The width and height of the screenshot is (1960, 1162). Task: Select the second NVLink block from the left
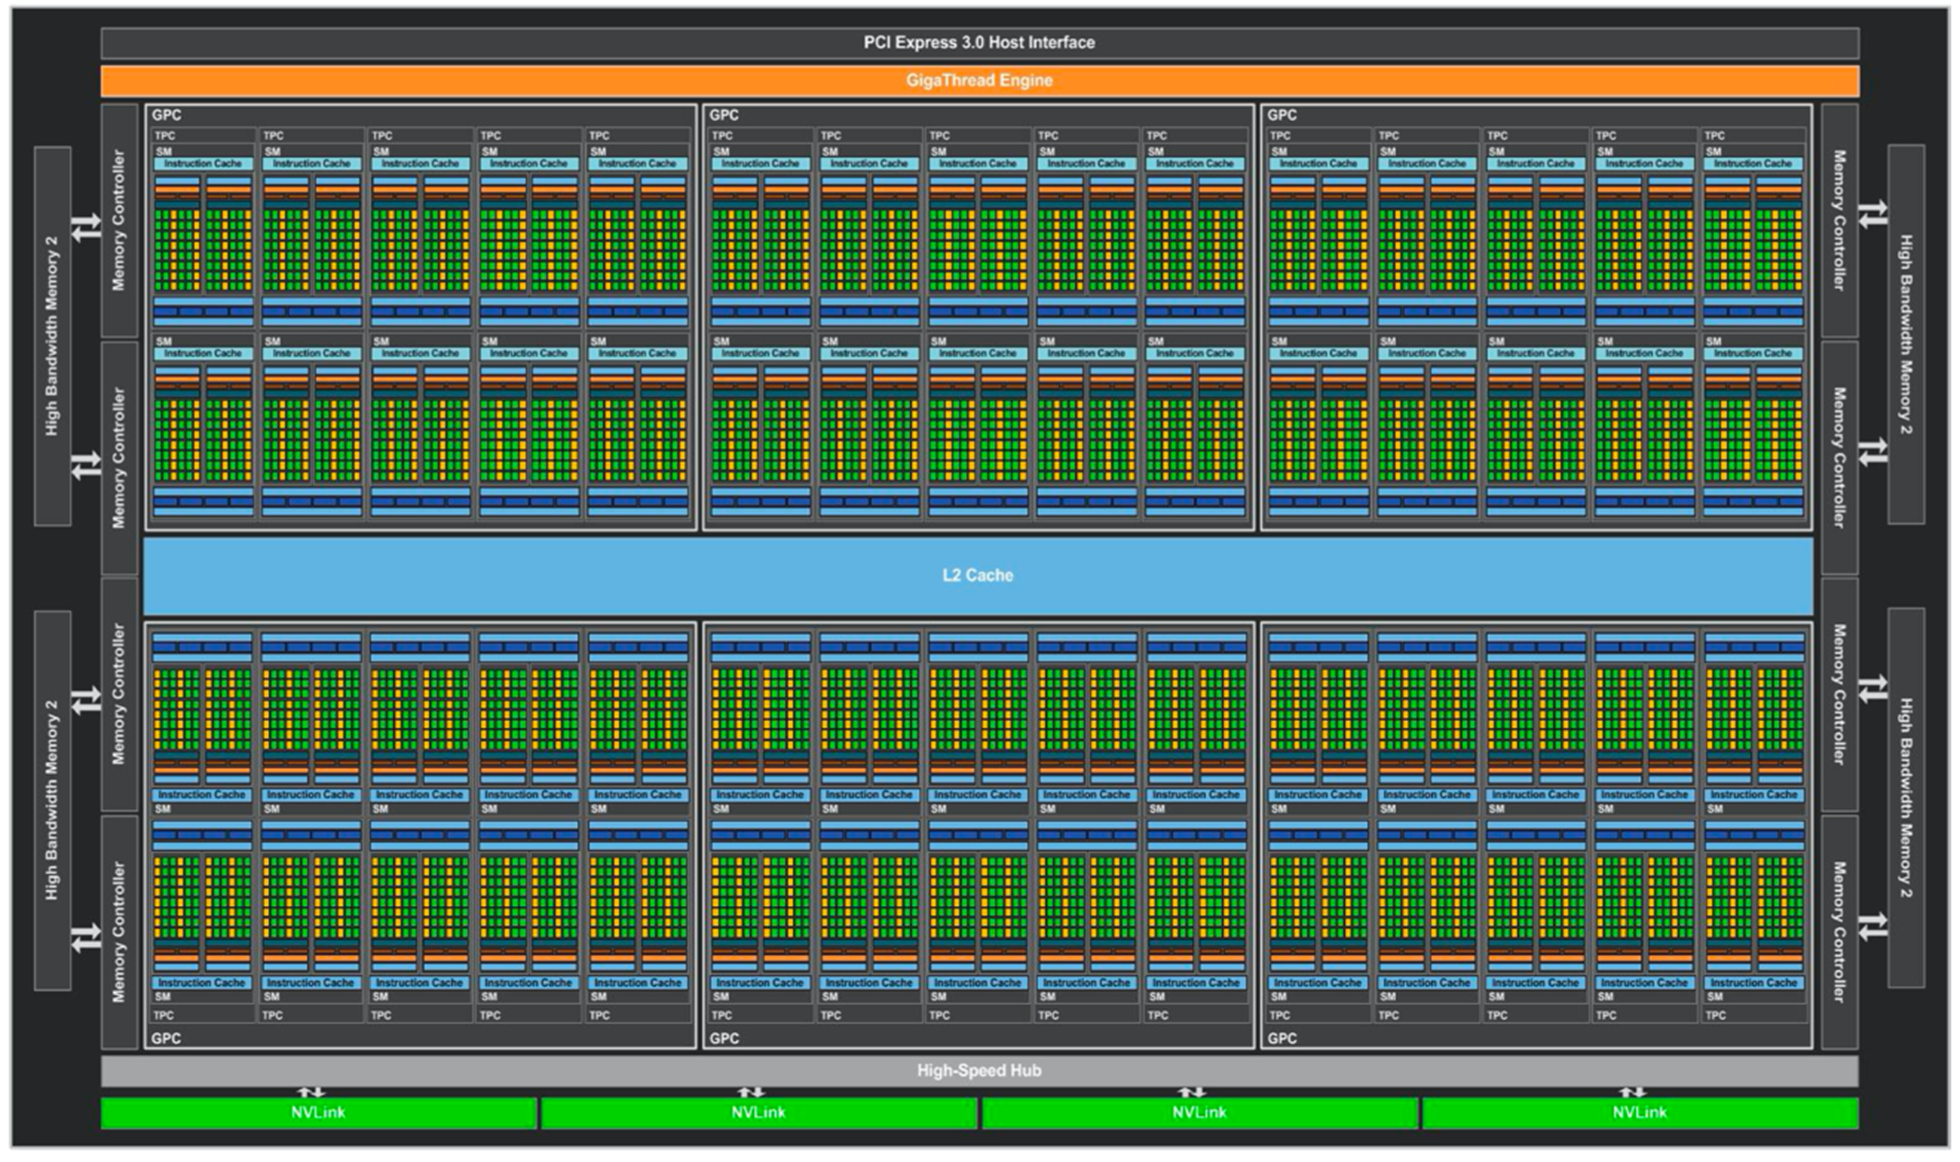pyautogui.click(x=758, y=1112)
